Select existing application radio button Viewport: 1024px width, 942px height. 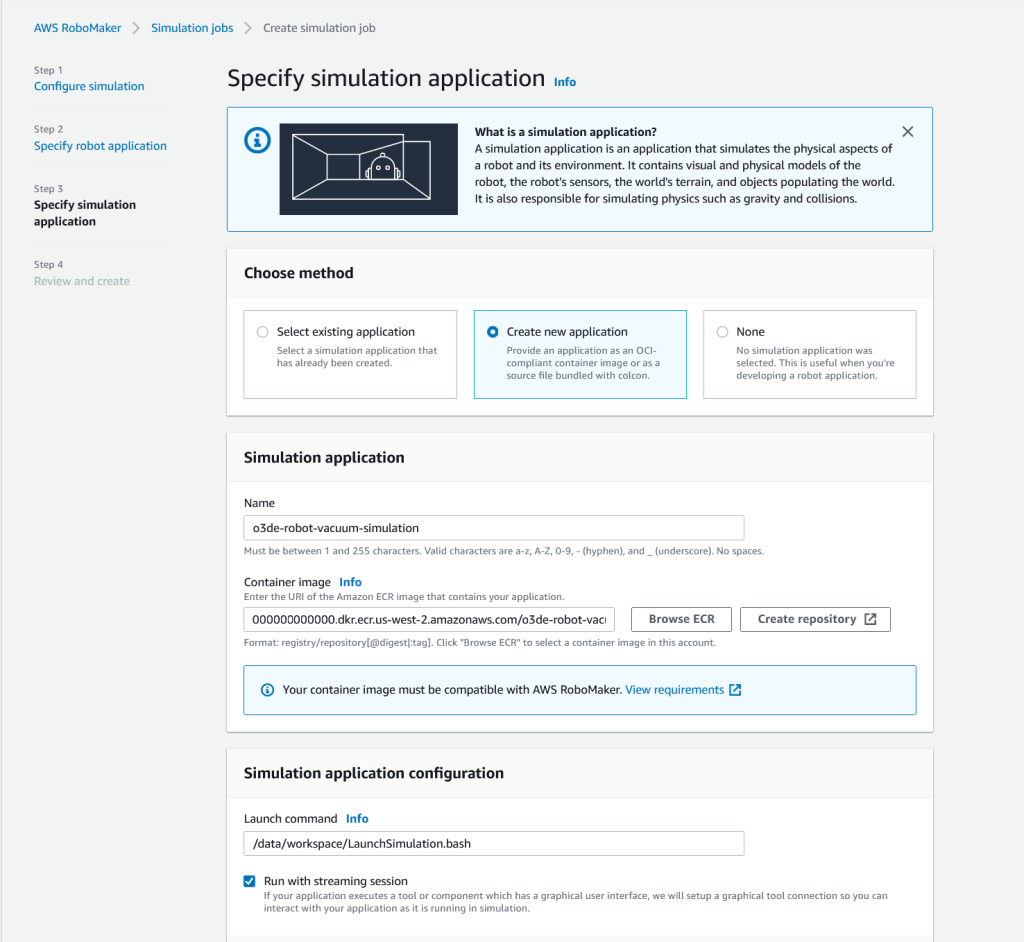[x=263, y=332]
